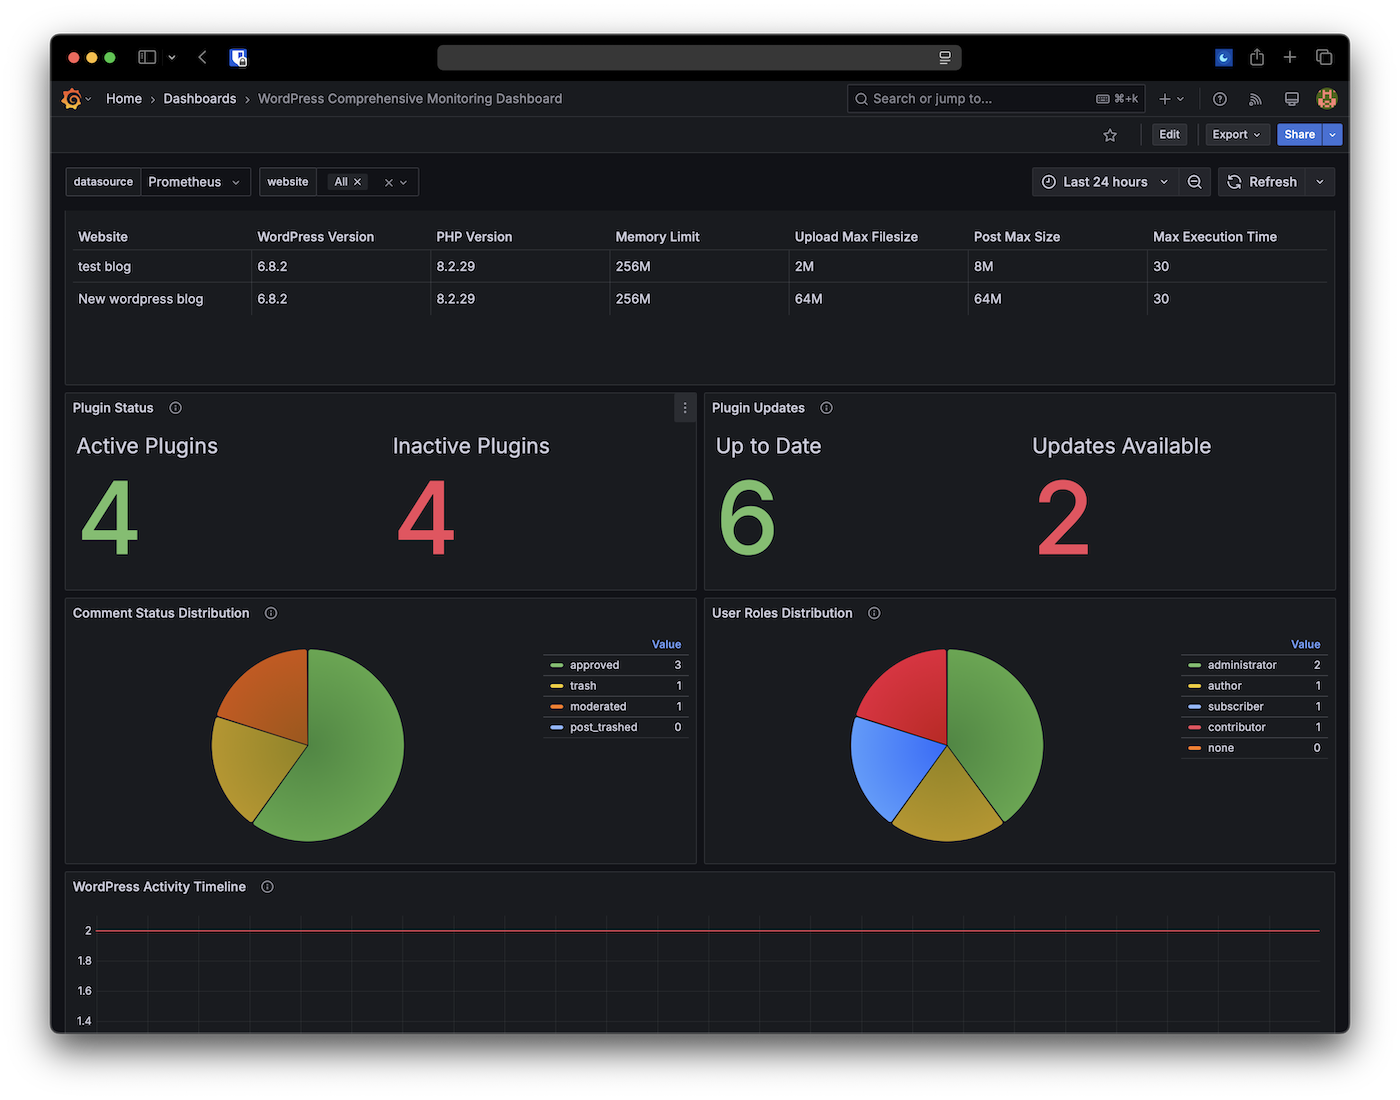Click the blue Share button

pyautogui.click(x=1299, y=134)
